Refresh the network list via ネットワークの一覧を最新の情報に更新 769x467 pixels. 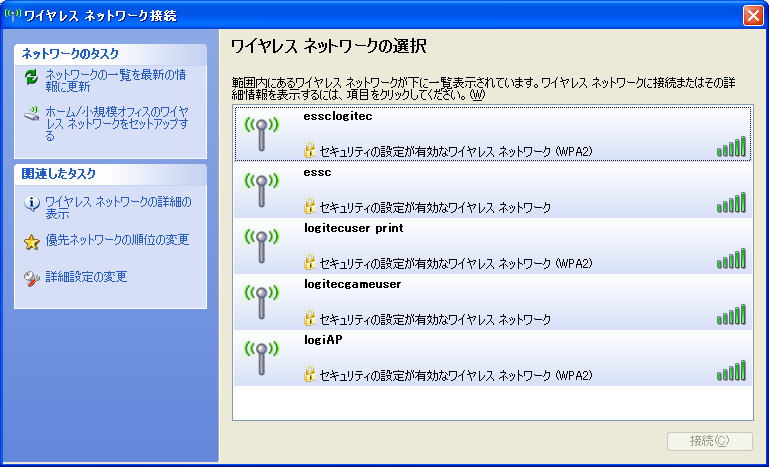click(116, 81)
